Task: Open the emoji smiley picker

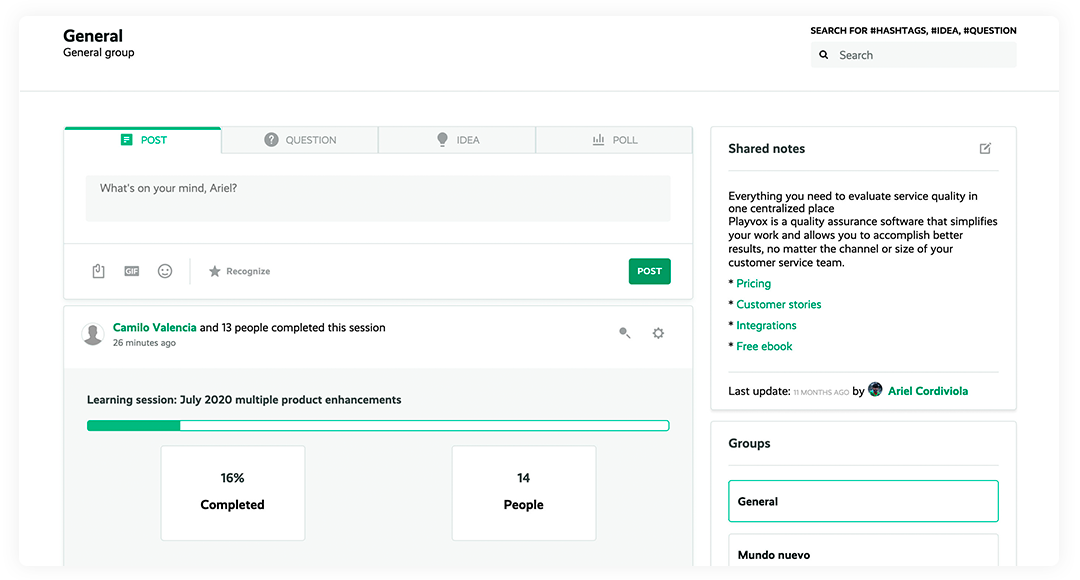Action: point(165,271)
